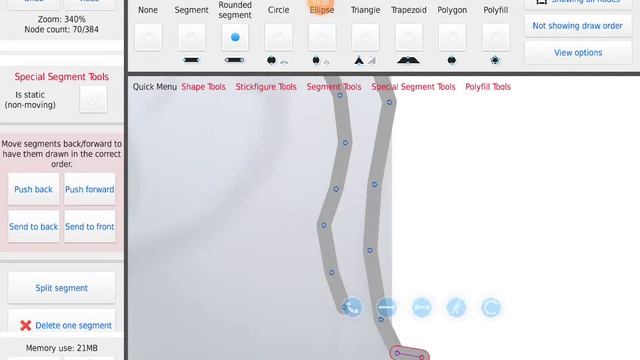Tap the floating diagonal-slash quick tool icon
640x360 pixels.
click(456, 307)
